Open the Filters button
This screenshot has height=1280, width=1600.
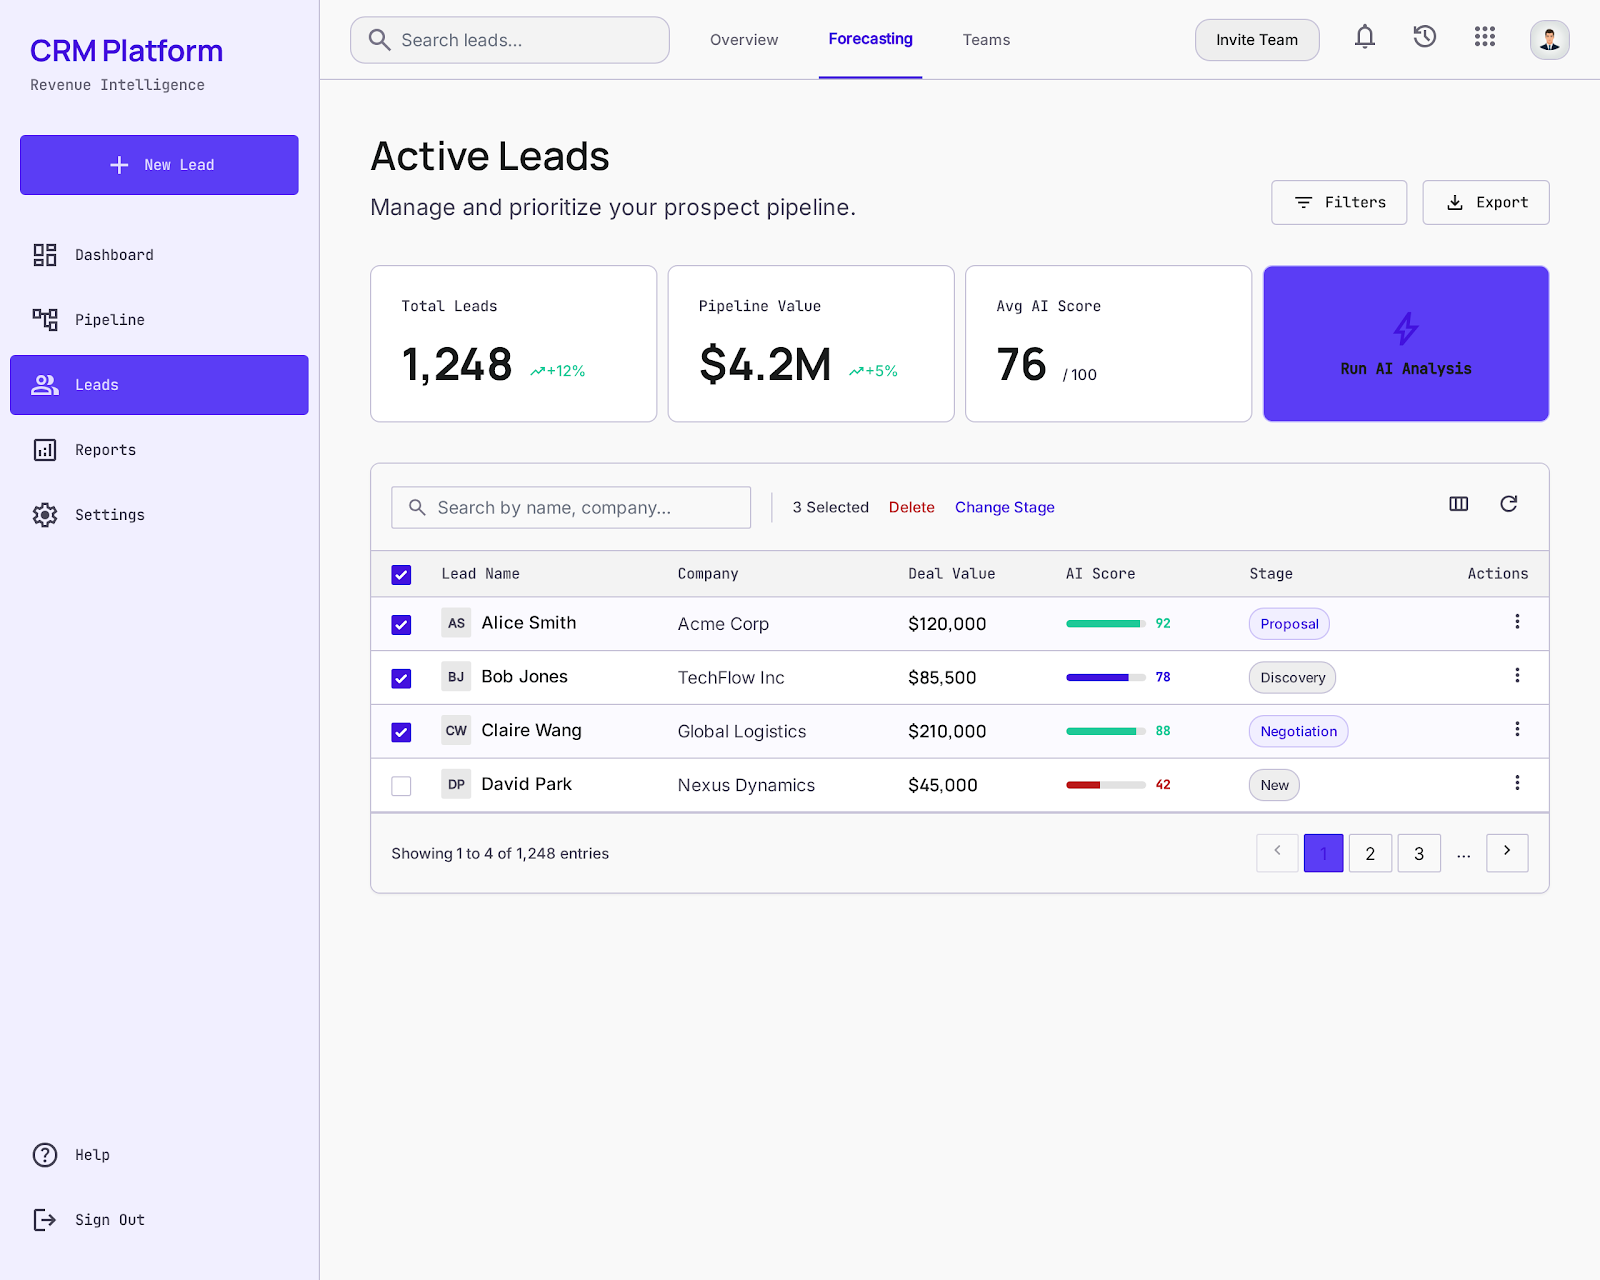pos(1339,202)
